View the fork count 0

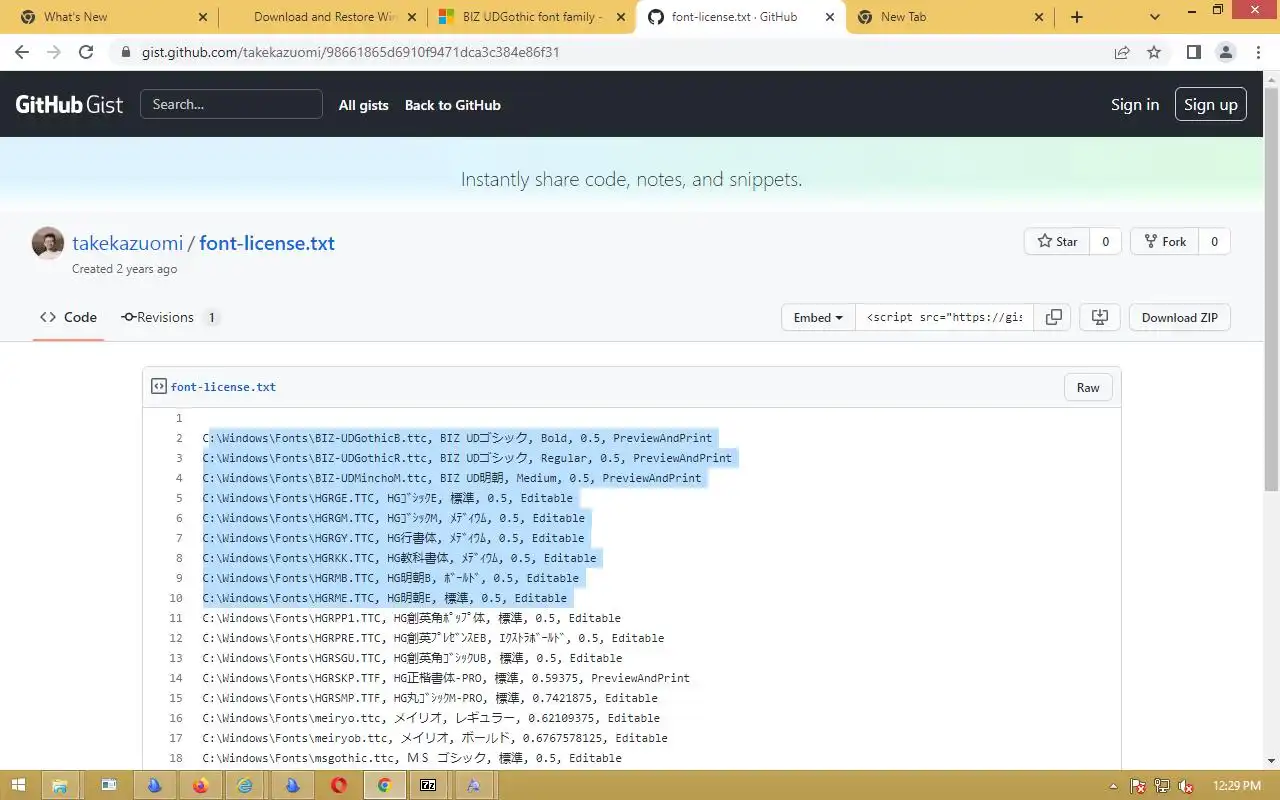[x=1214, y=241]
